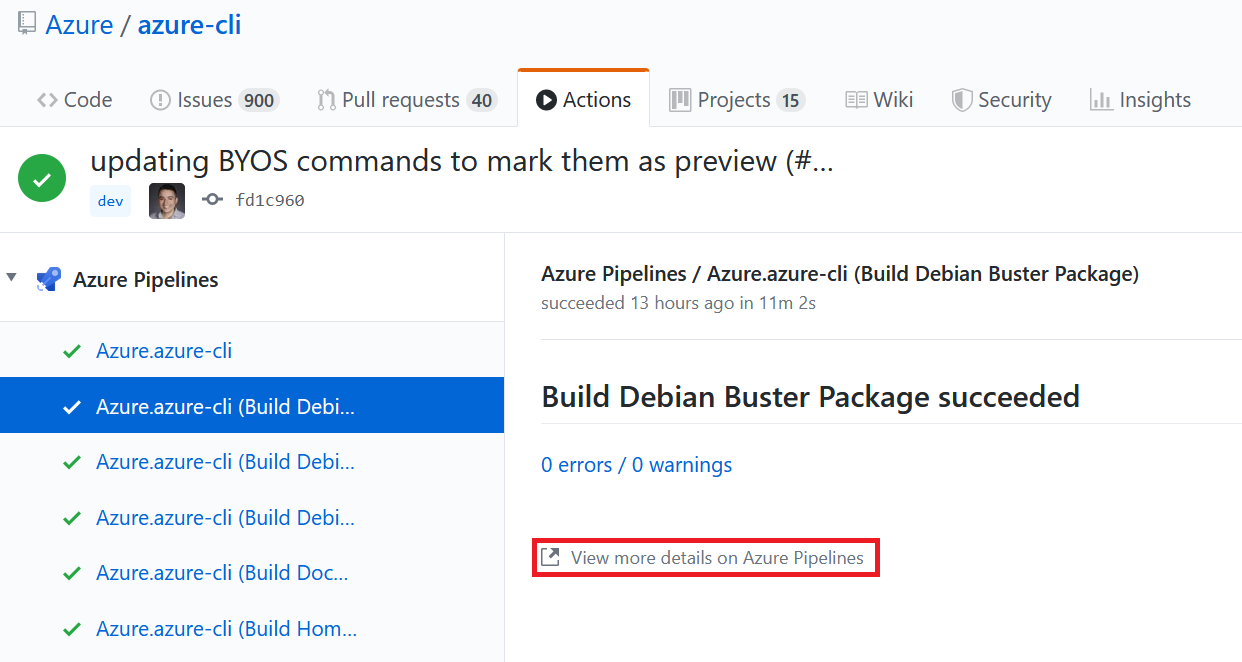Click the Azure Pipelines logo icon
This screenshot has width=1242, height=662.
(x=48, y=280)
